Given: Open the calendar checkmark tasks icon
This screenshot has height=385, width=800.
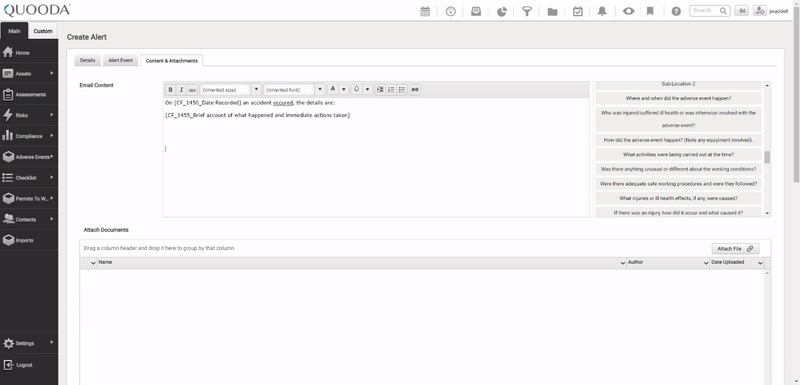Looking at the screenshot, I should click(578, 11).
